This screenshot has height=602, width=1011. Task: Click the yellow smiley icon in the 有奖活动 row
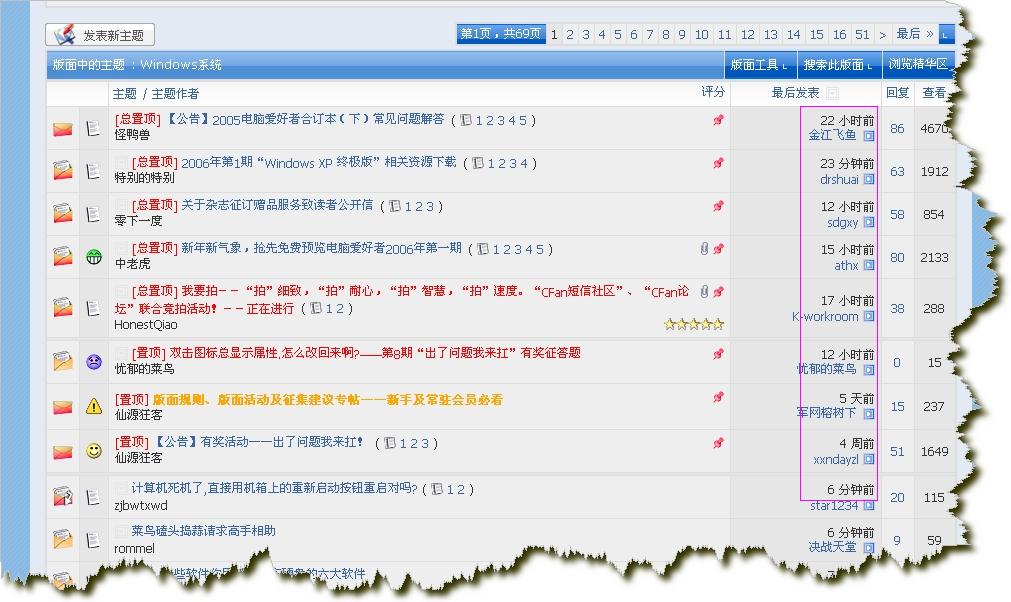[x=94, y=451]
